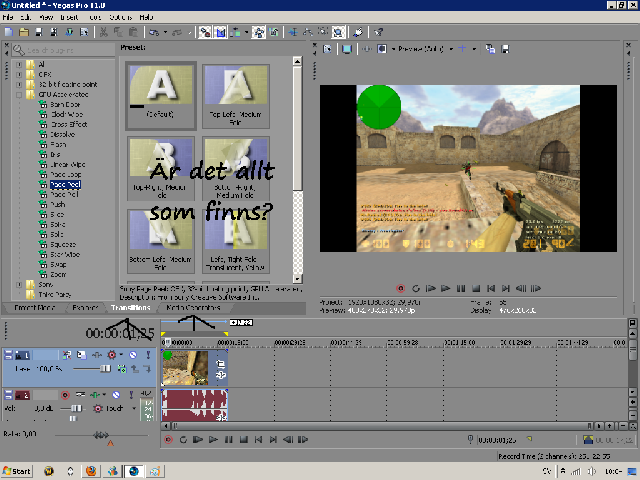Switch to the Explorer tab
Image resolution: width=640 pixels, height=480 pixels.
(85, 307)
